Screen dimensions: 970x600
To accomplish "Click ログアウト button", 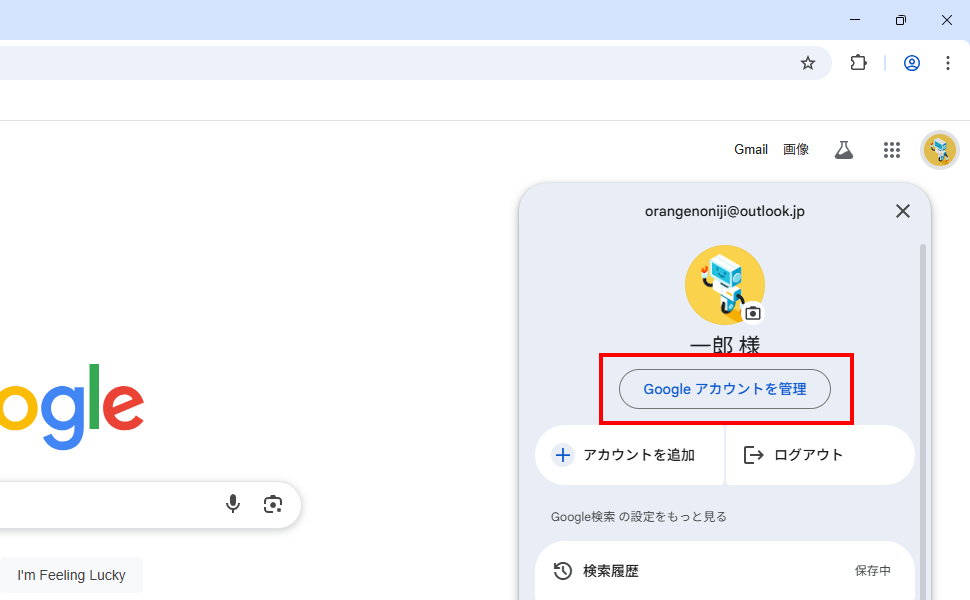I will point(820,455).
